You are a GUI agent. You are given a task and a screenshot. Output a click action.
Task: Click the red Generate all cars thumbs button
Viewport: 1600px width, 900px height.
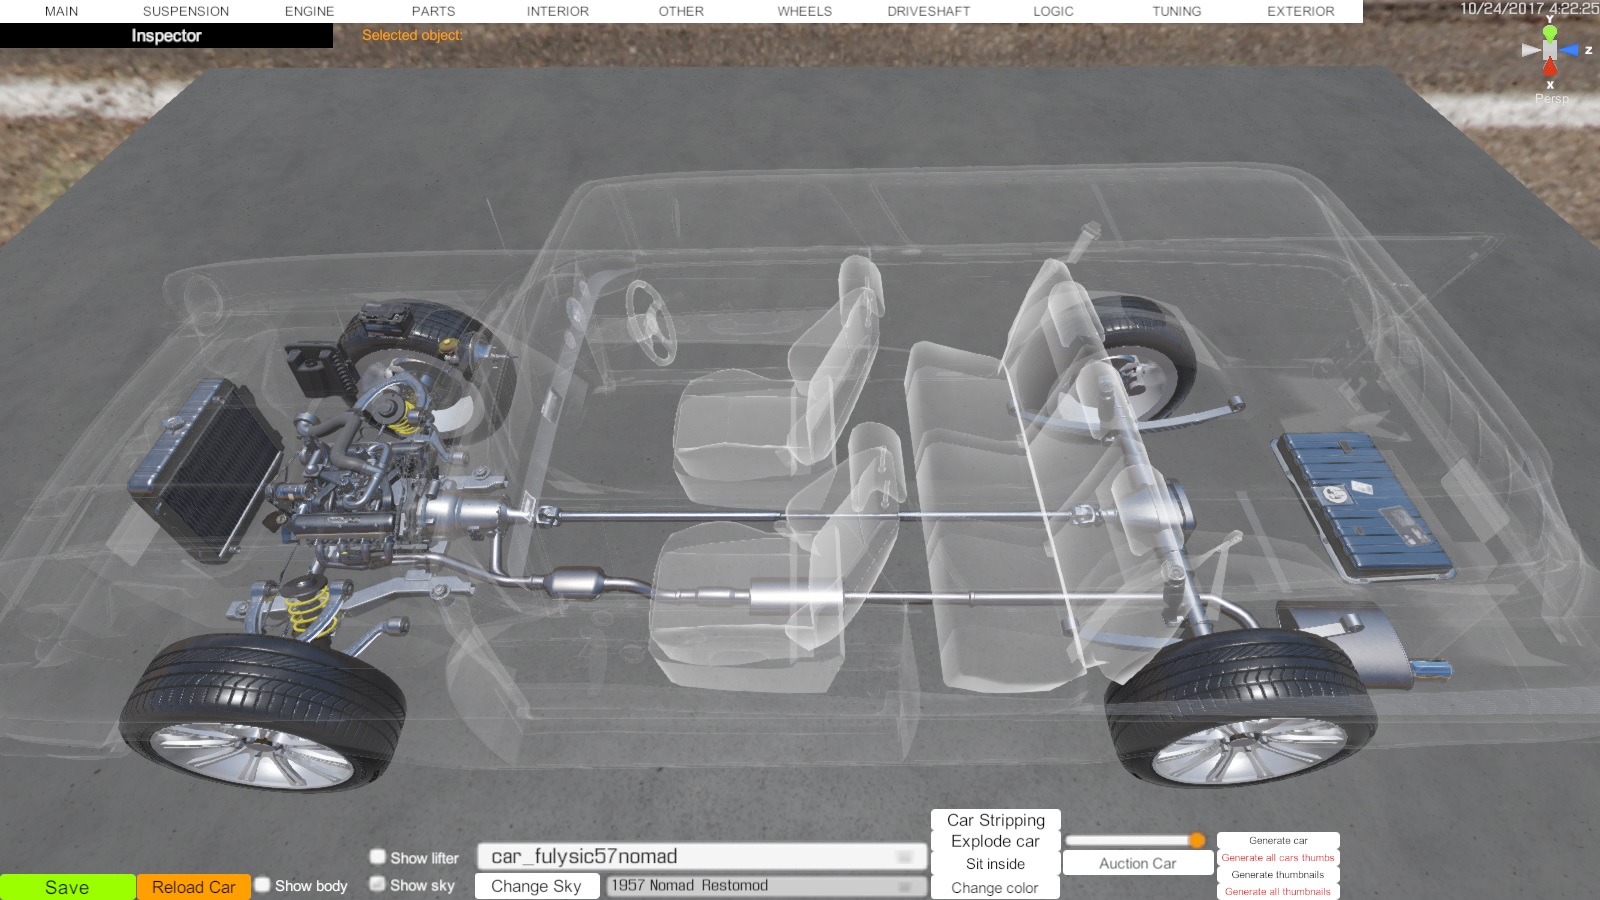point(1277,858)
